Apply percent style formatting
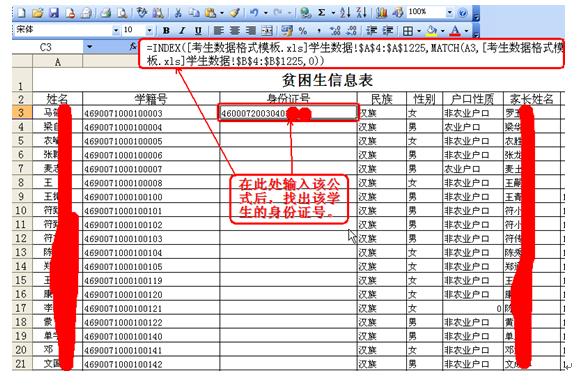Screen dimensions: 582x385 tap(303, 31)
